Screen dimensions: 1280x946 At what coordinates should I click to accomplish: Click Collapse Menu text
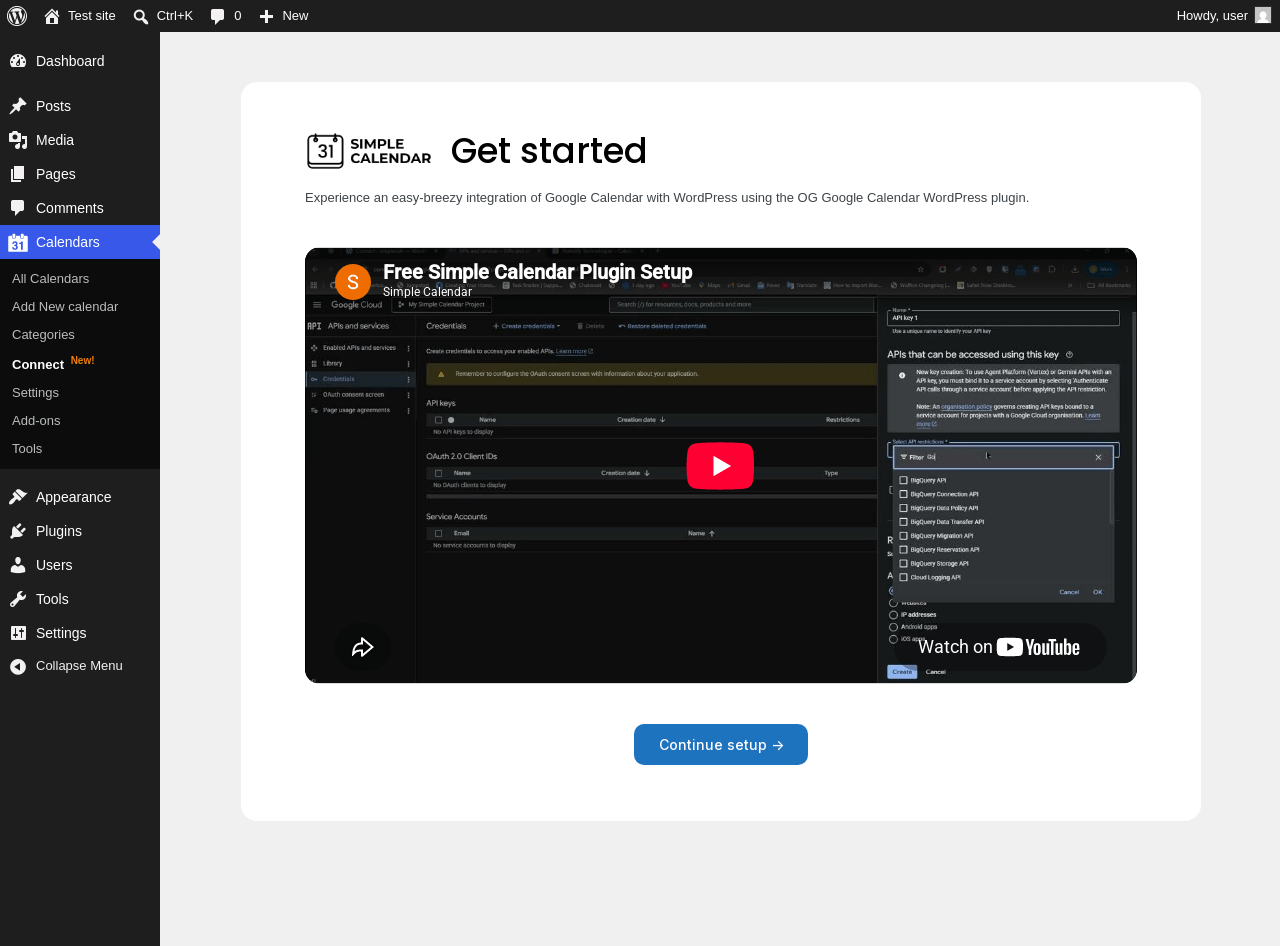tap(79, 666)
